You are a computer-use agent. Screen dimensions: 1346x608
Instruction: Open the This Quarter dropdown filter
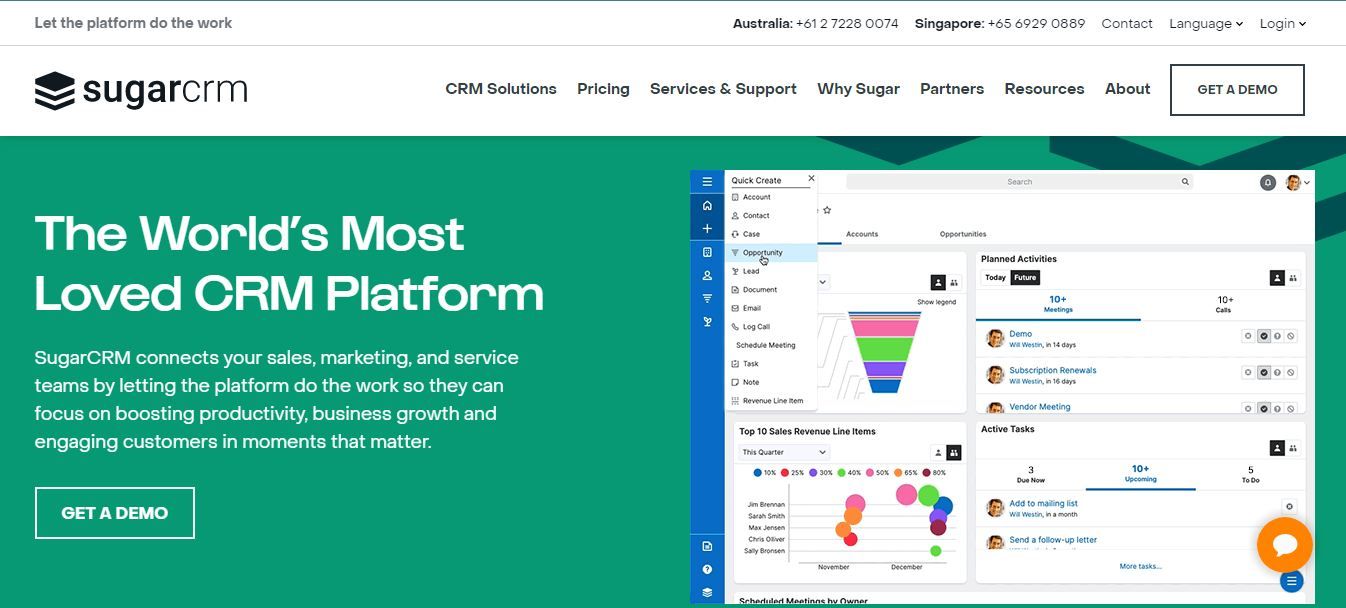pos(783,452)
